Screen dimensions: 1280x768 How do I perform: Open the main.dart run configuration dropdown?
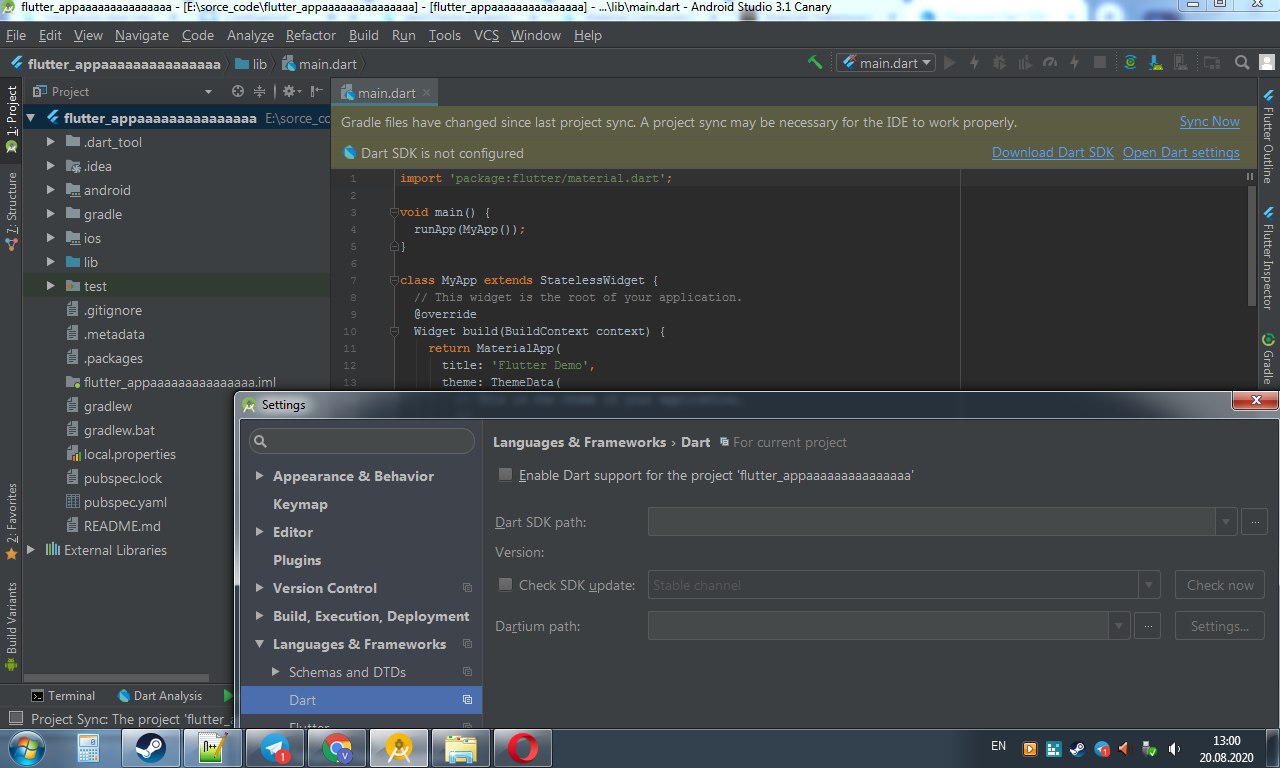click(x=885, y=62)
